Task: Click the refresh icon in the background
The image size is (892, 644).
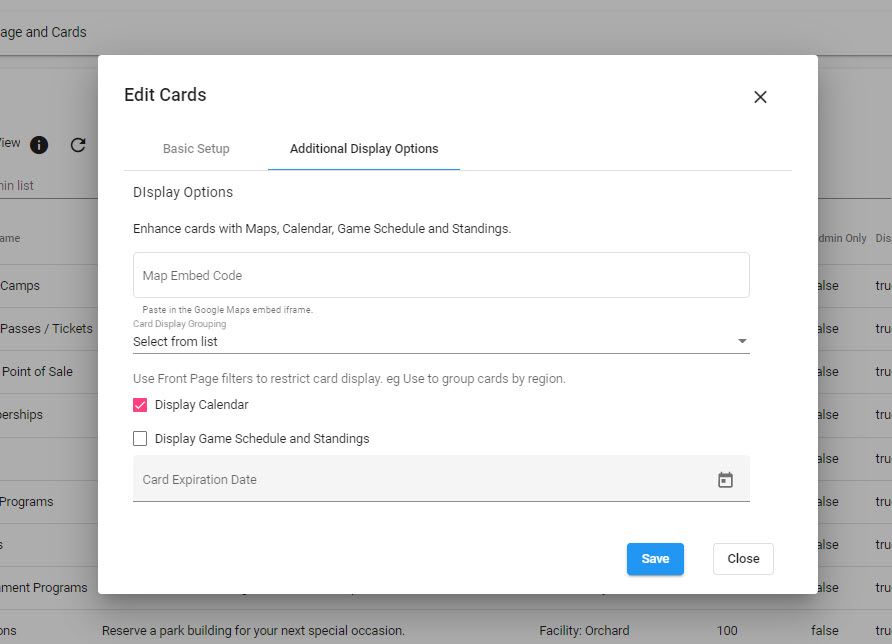Action: [x=78, y=145]
